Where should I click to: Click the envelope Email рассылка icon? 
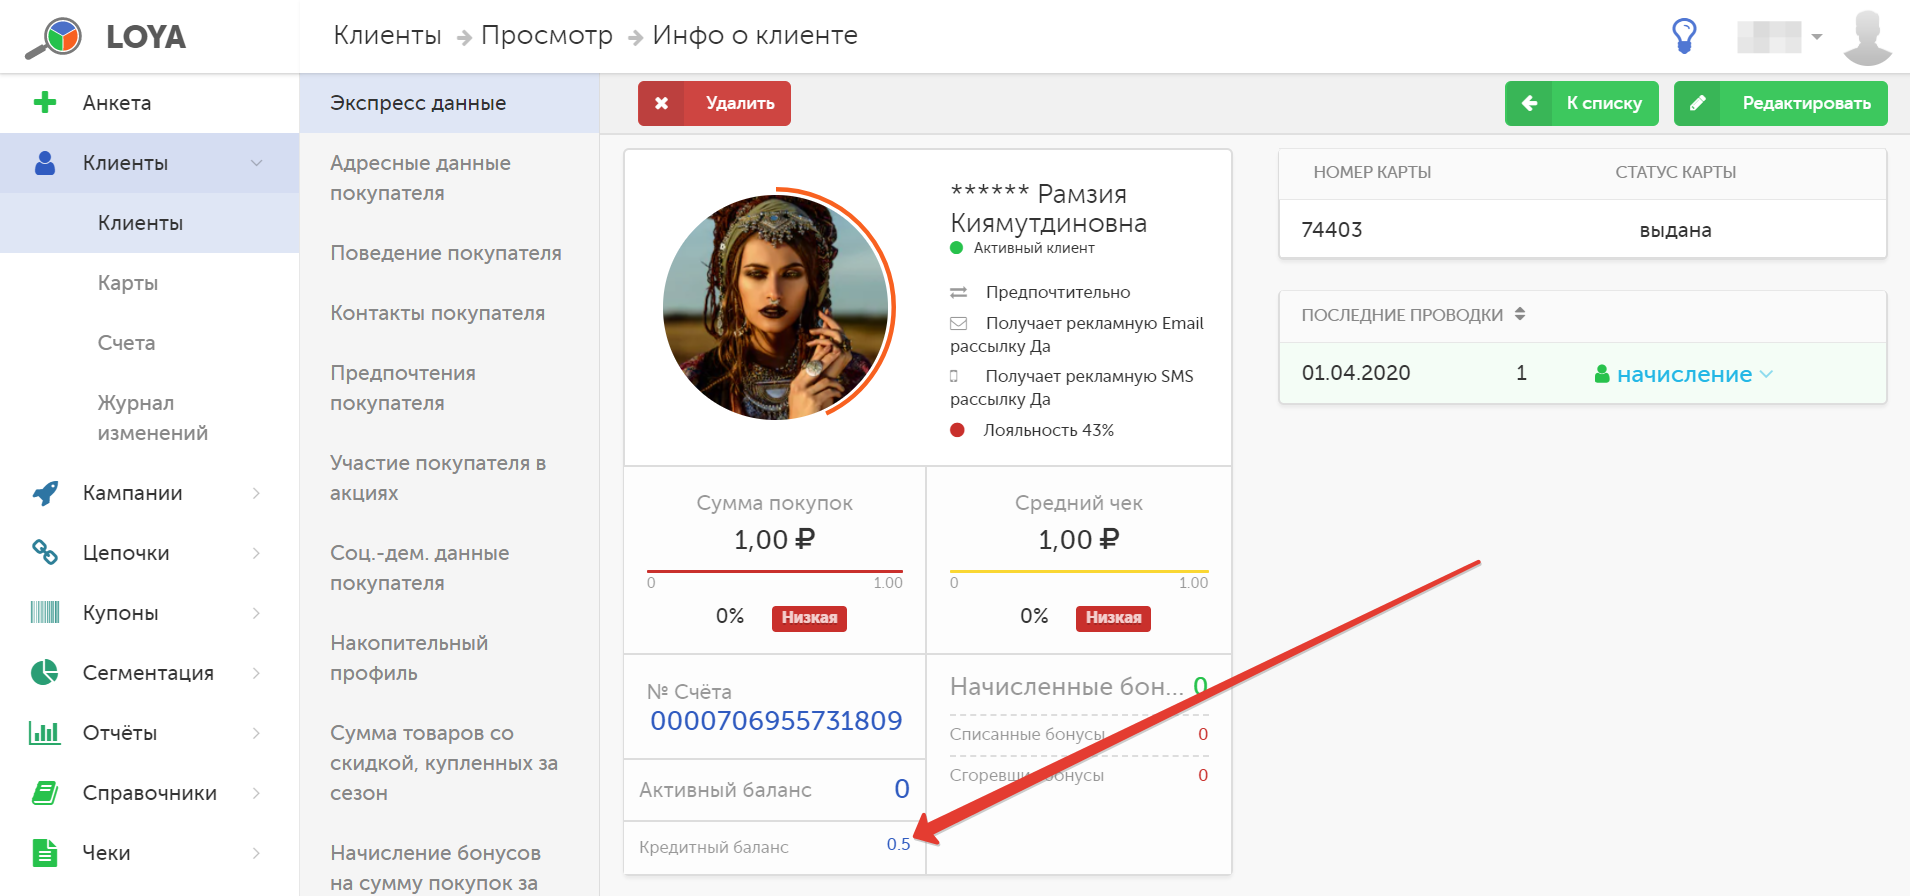click(x=958, y=323)
